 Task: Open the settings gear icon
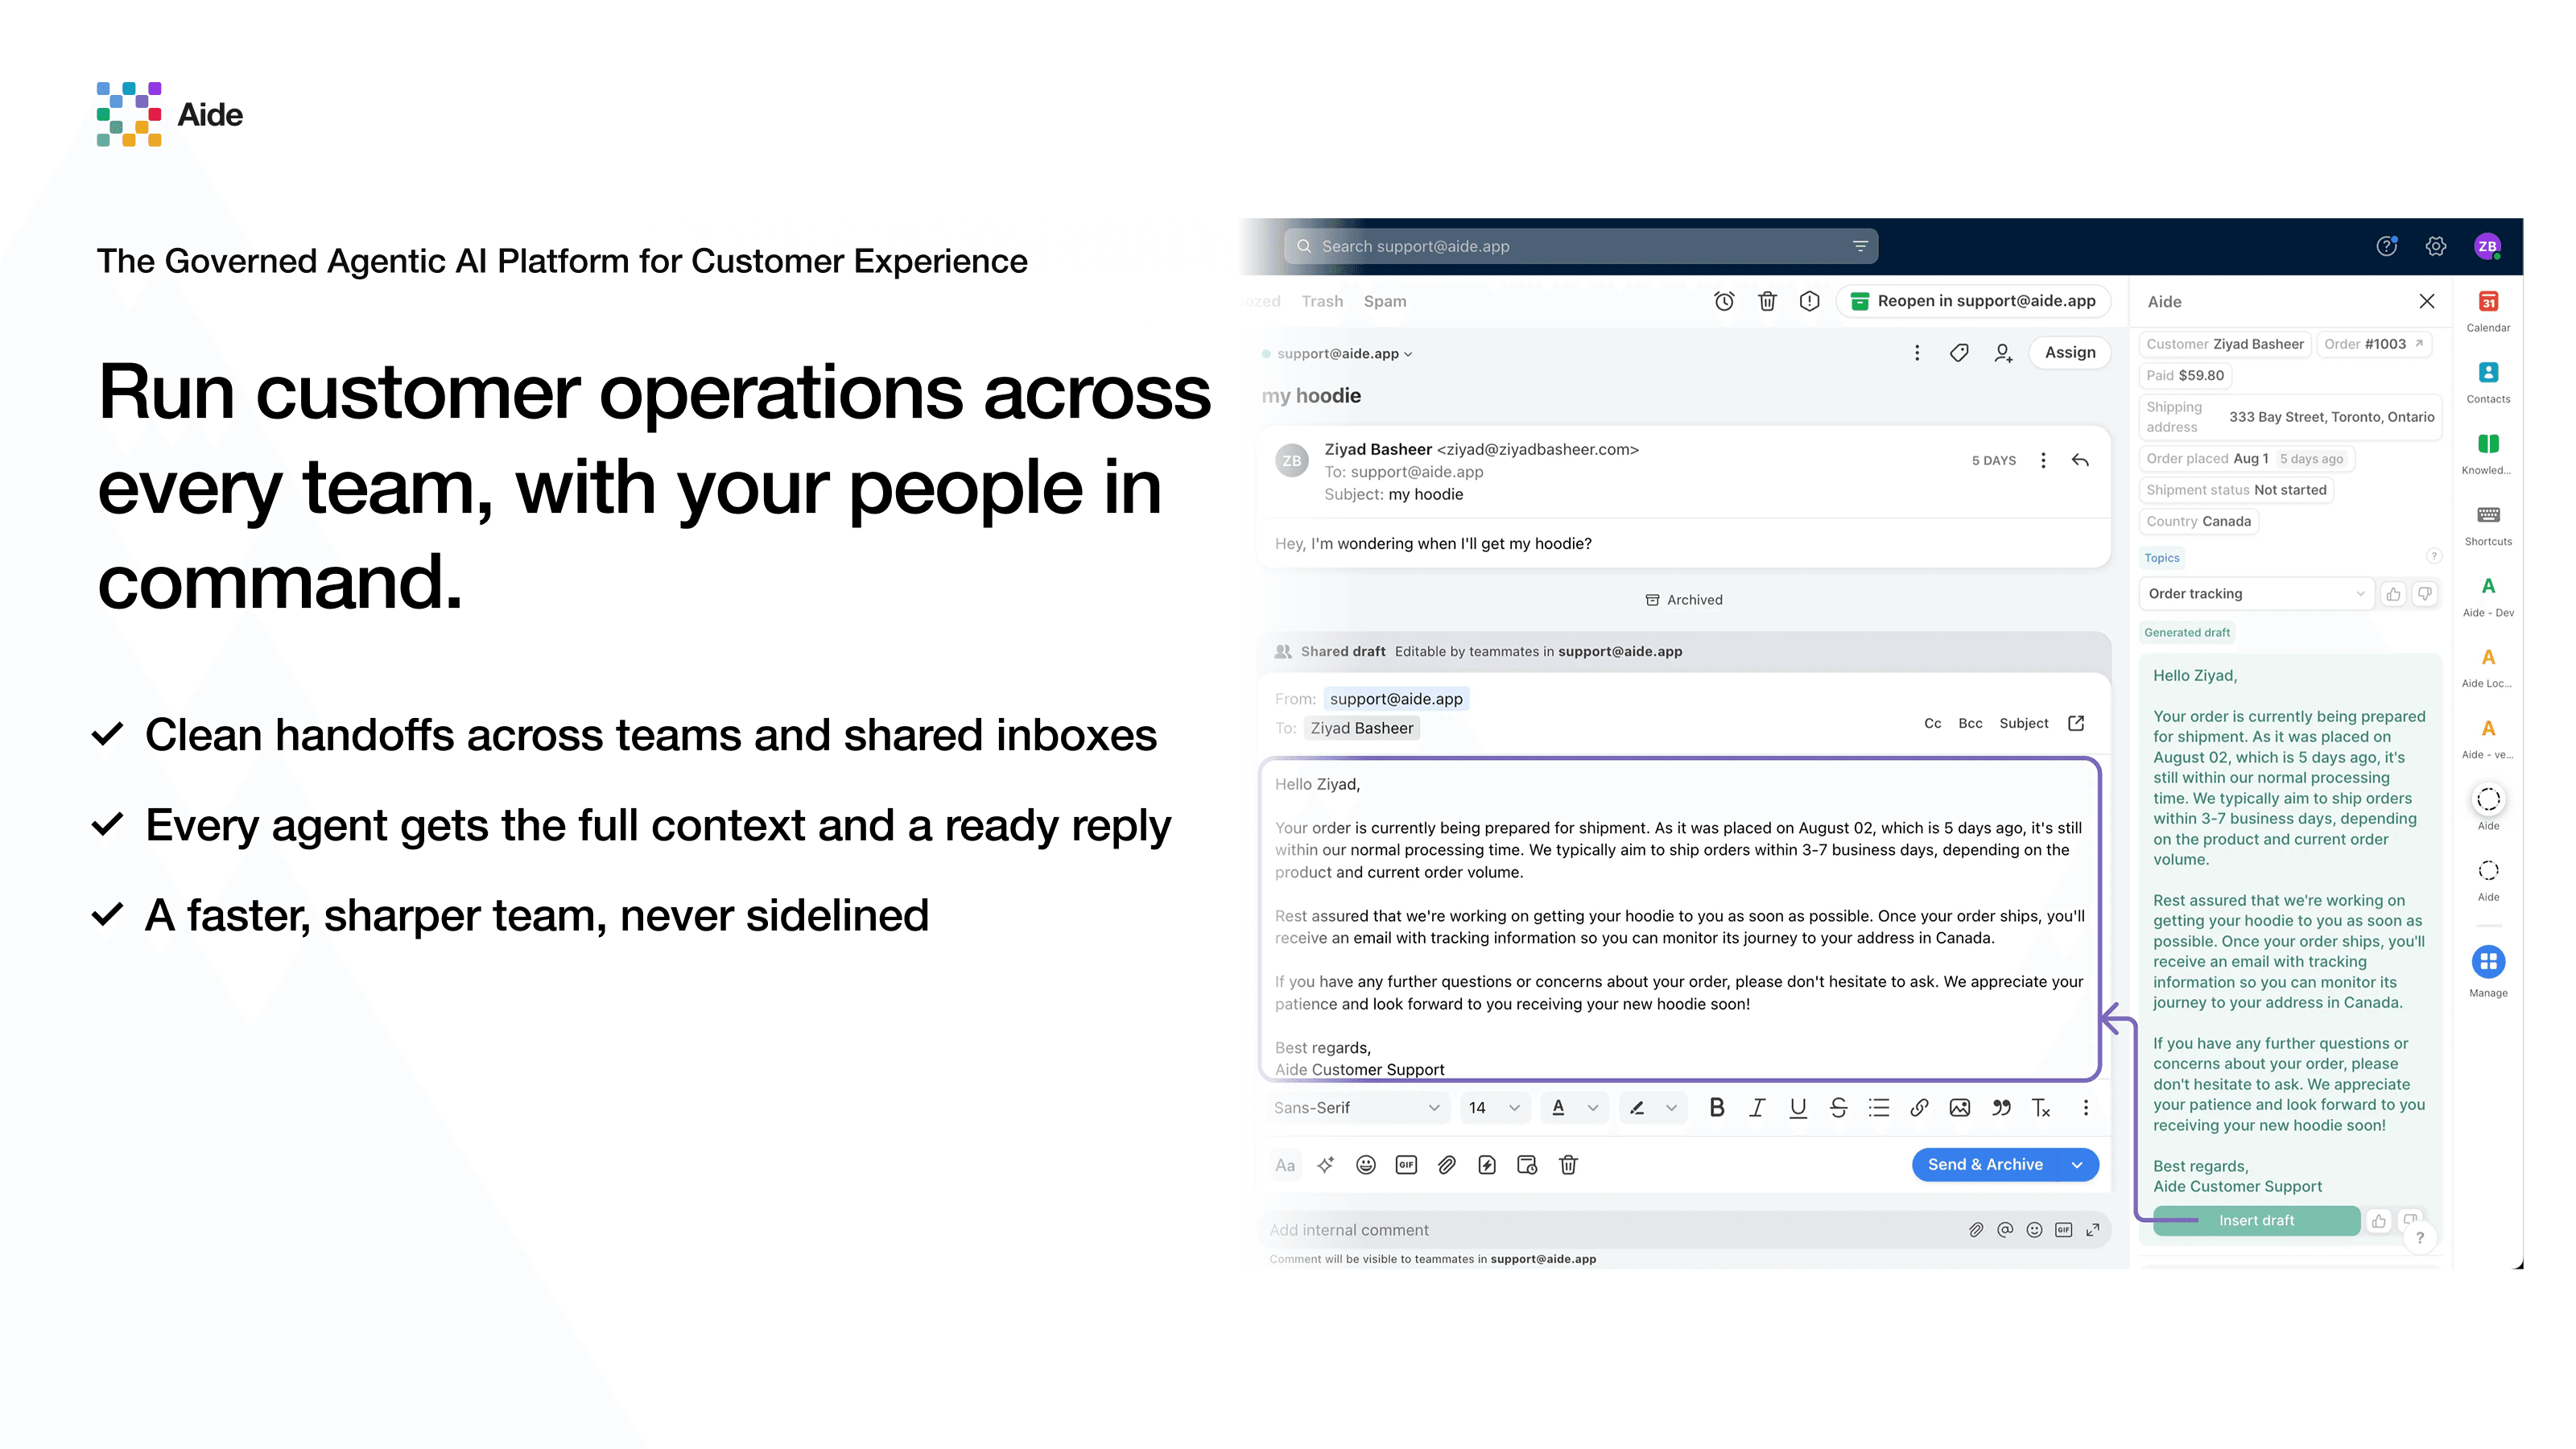2436,246
